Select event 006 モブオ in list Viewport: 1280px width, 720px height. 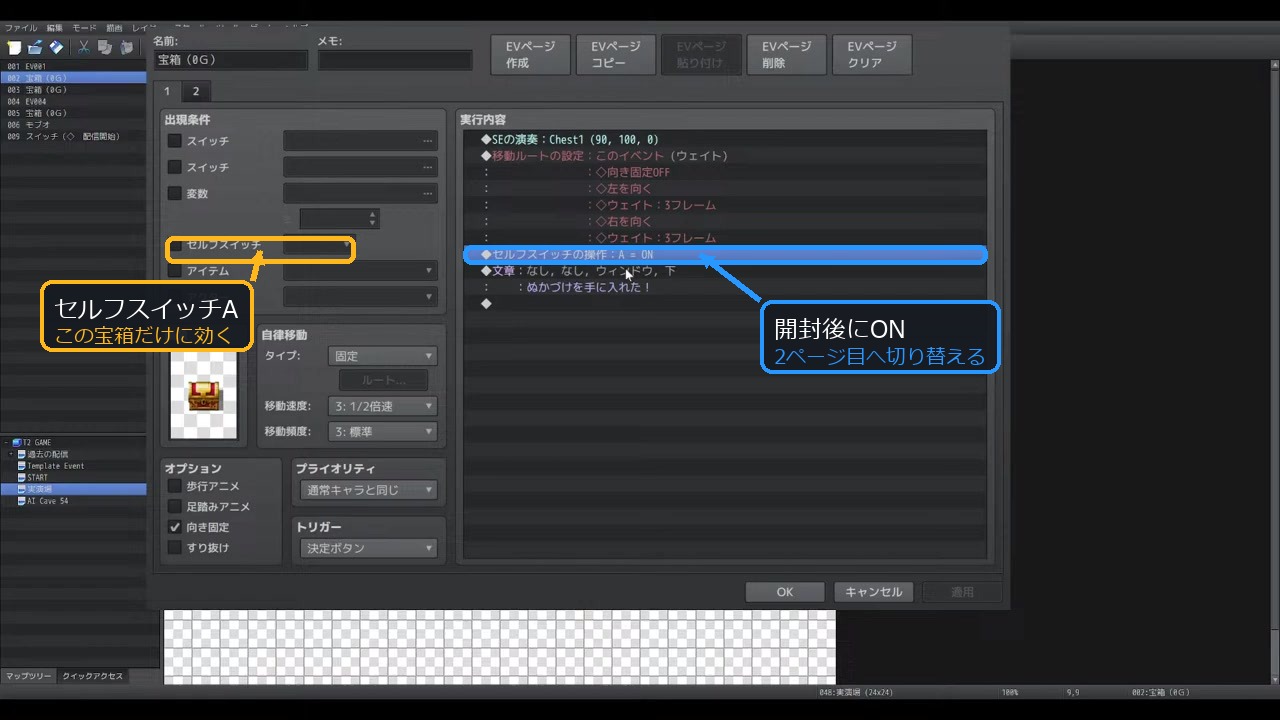coord(73,124)
